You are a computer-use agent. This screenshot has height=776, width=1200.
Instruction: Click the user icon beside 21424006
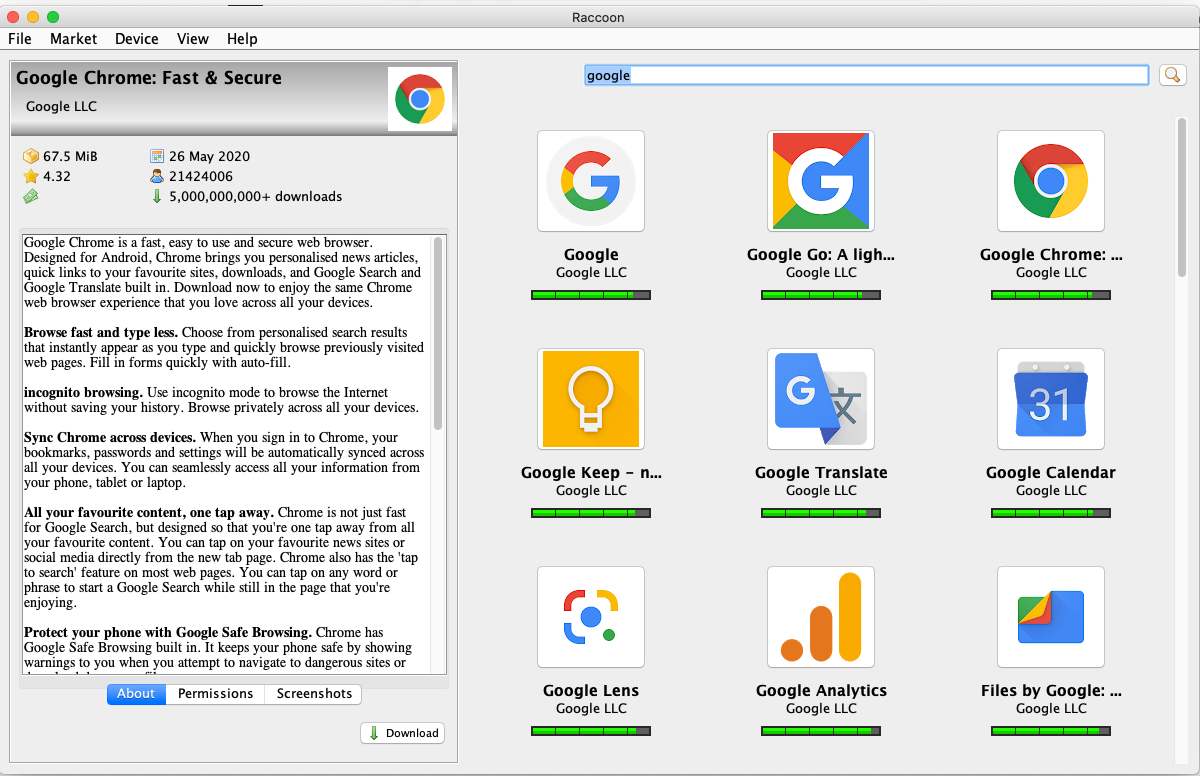point(157,176)
